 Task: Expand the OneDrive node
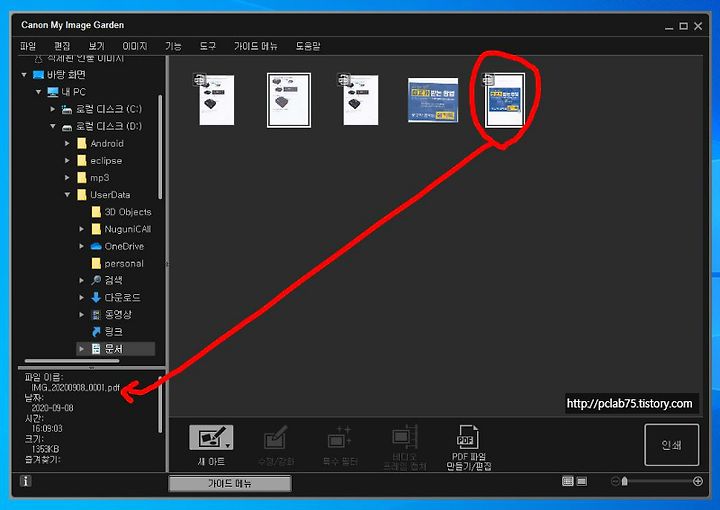pyautogui.click(x=82, y=246)
